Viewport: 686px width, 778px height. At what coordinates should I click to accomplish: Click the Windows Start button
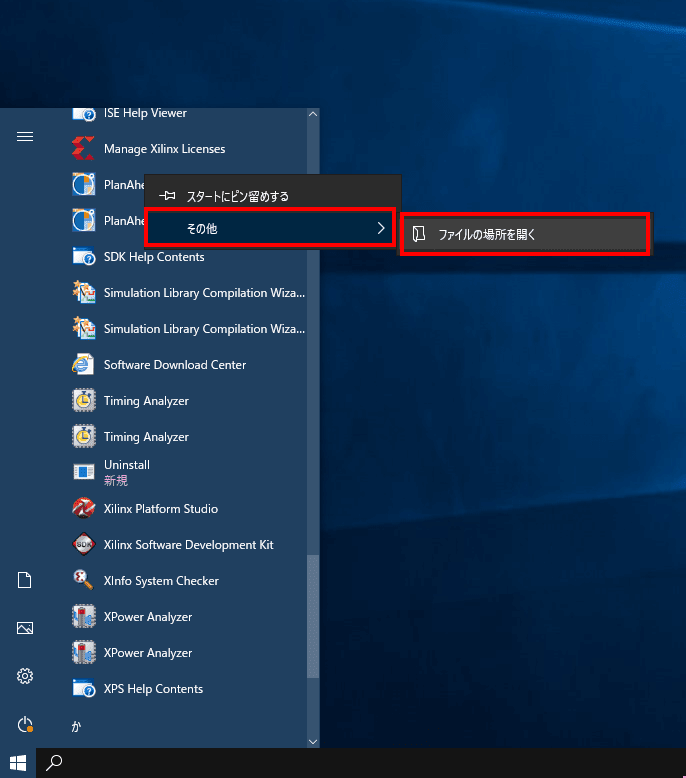[18, 762]
